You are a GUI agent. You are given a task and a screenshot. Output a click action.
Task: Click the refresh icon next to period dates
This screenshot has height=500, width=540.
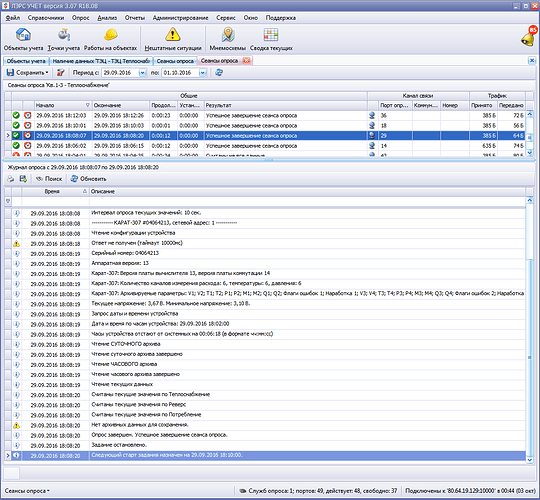coord(219,72)
